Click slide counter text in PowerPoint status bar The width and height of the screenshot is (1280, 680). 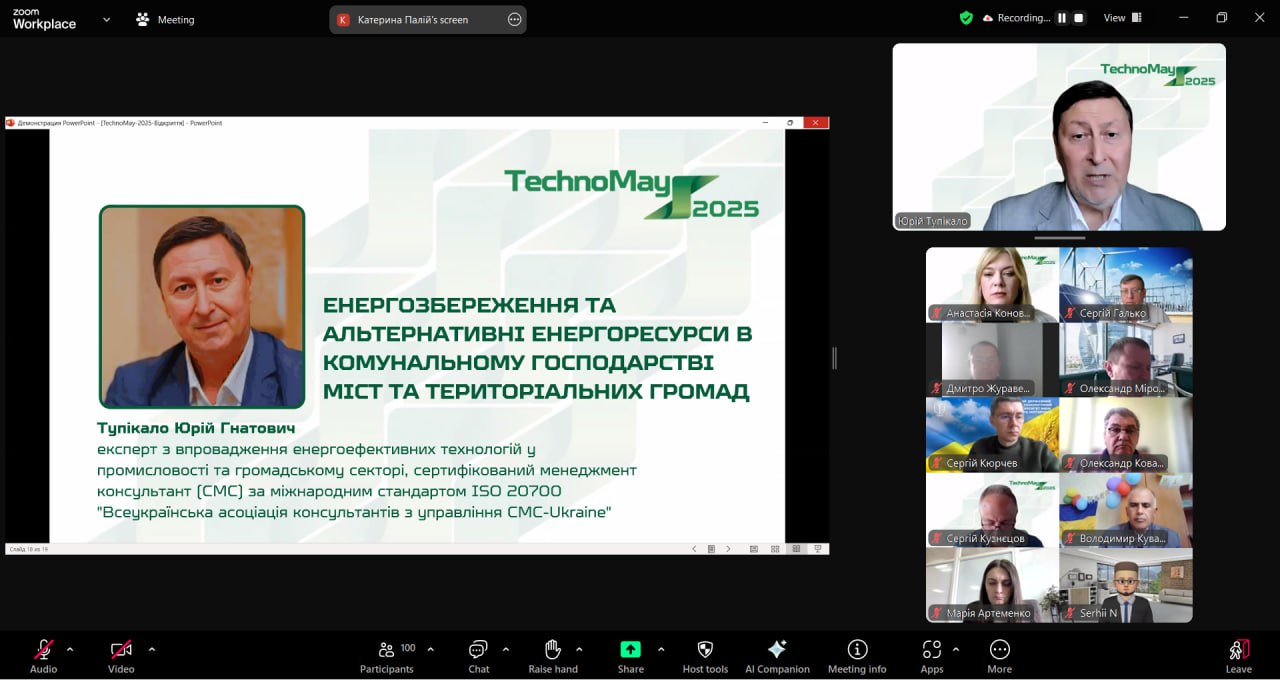point(29,549)
